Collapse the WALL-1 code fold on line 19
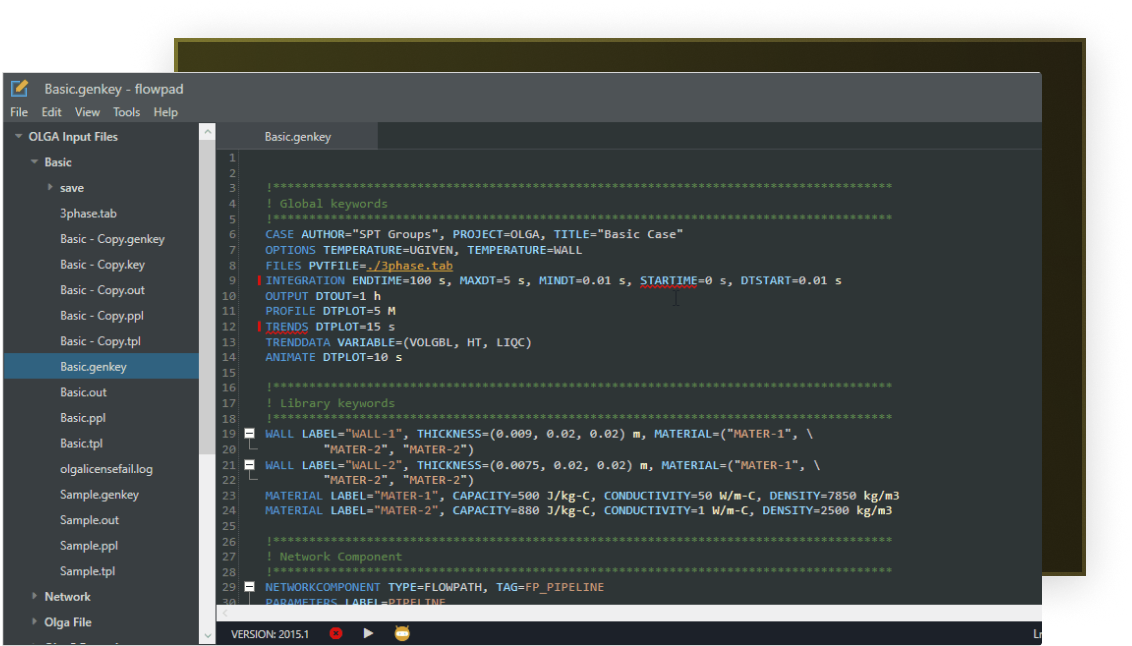 point(249,434)
